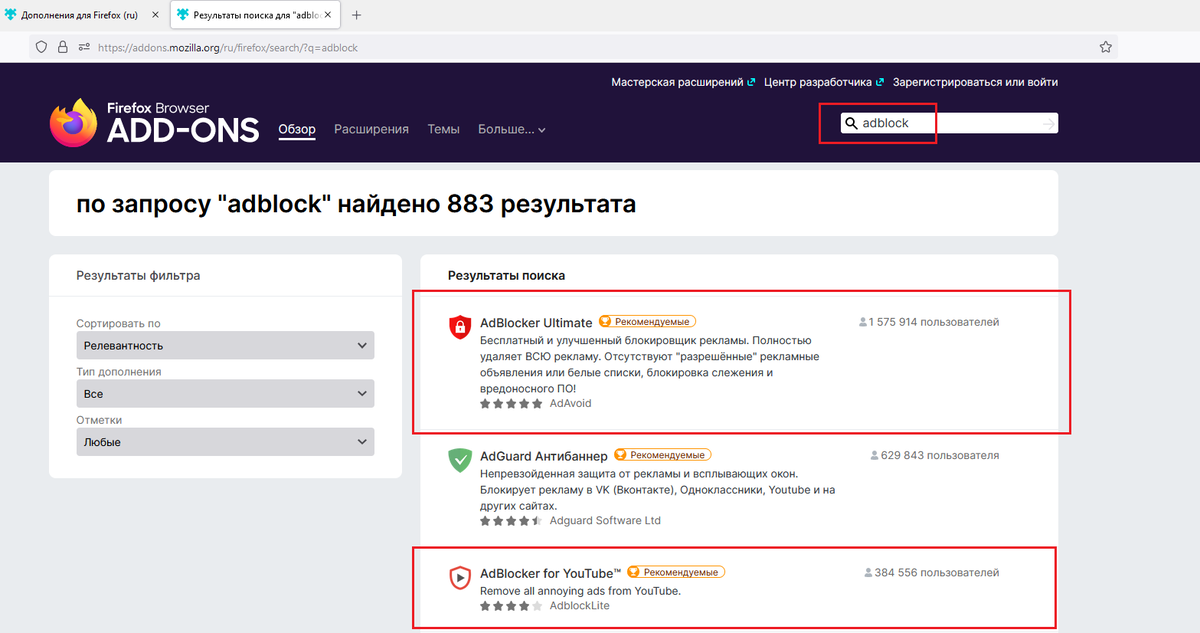The image size is (1200, 633).
Task: Click the 'Результаты фильтра' heading
Action: (x=138, y=276)
